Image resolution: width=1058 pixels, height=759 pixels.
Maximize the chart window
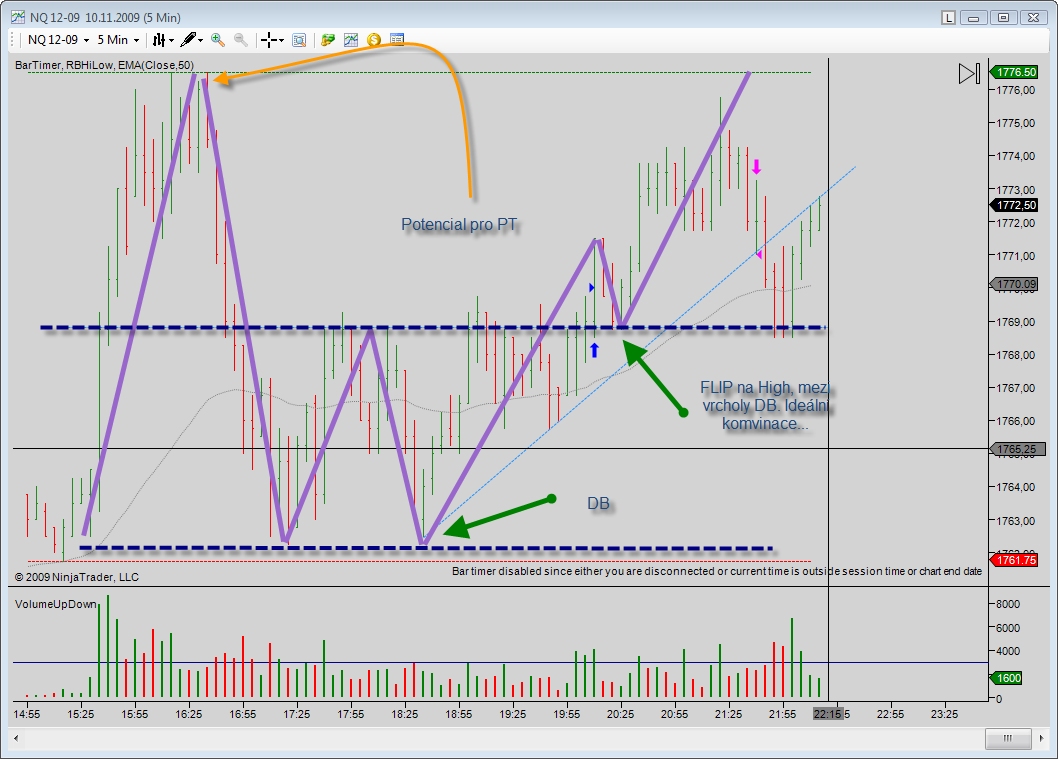pyautogui.click(x=1003, y=18)
